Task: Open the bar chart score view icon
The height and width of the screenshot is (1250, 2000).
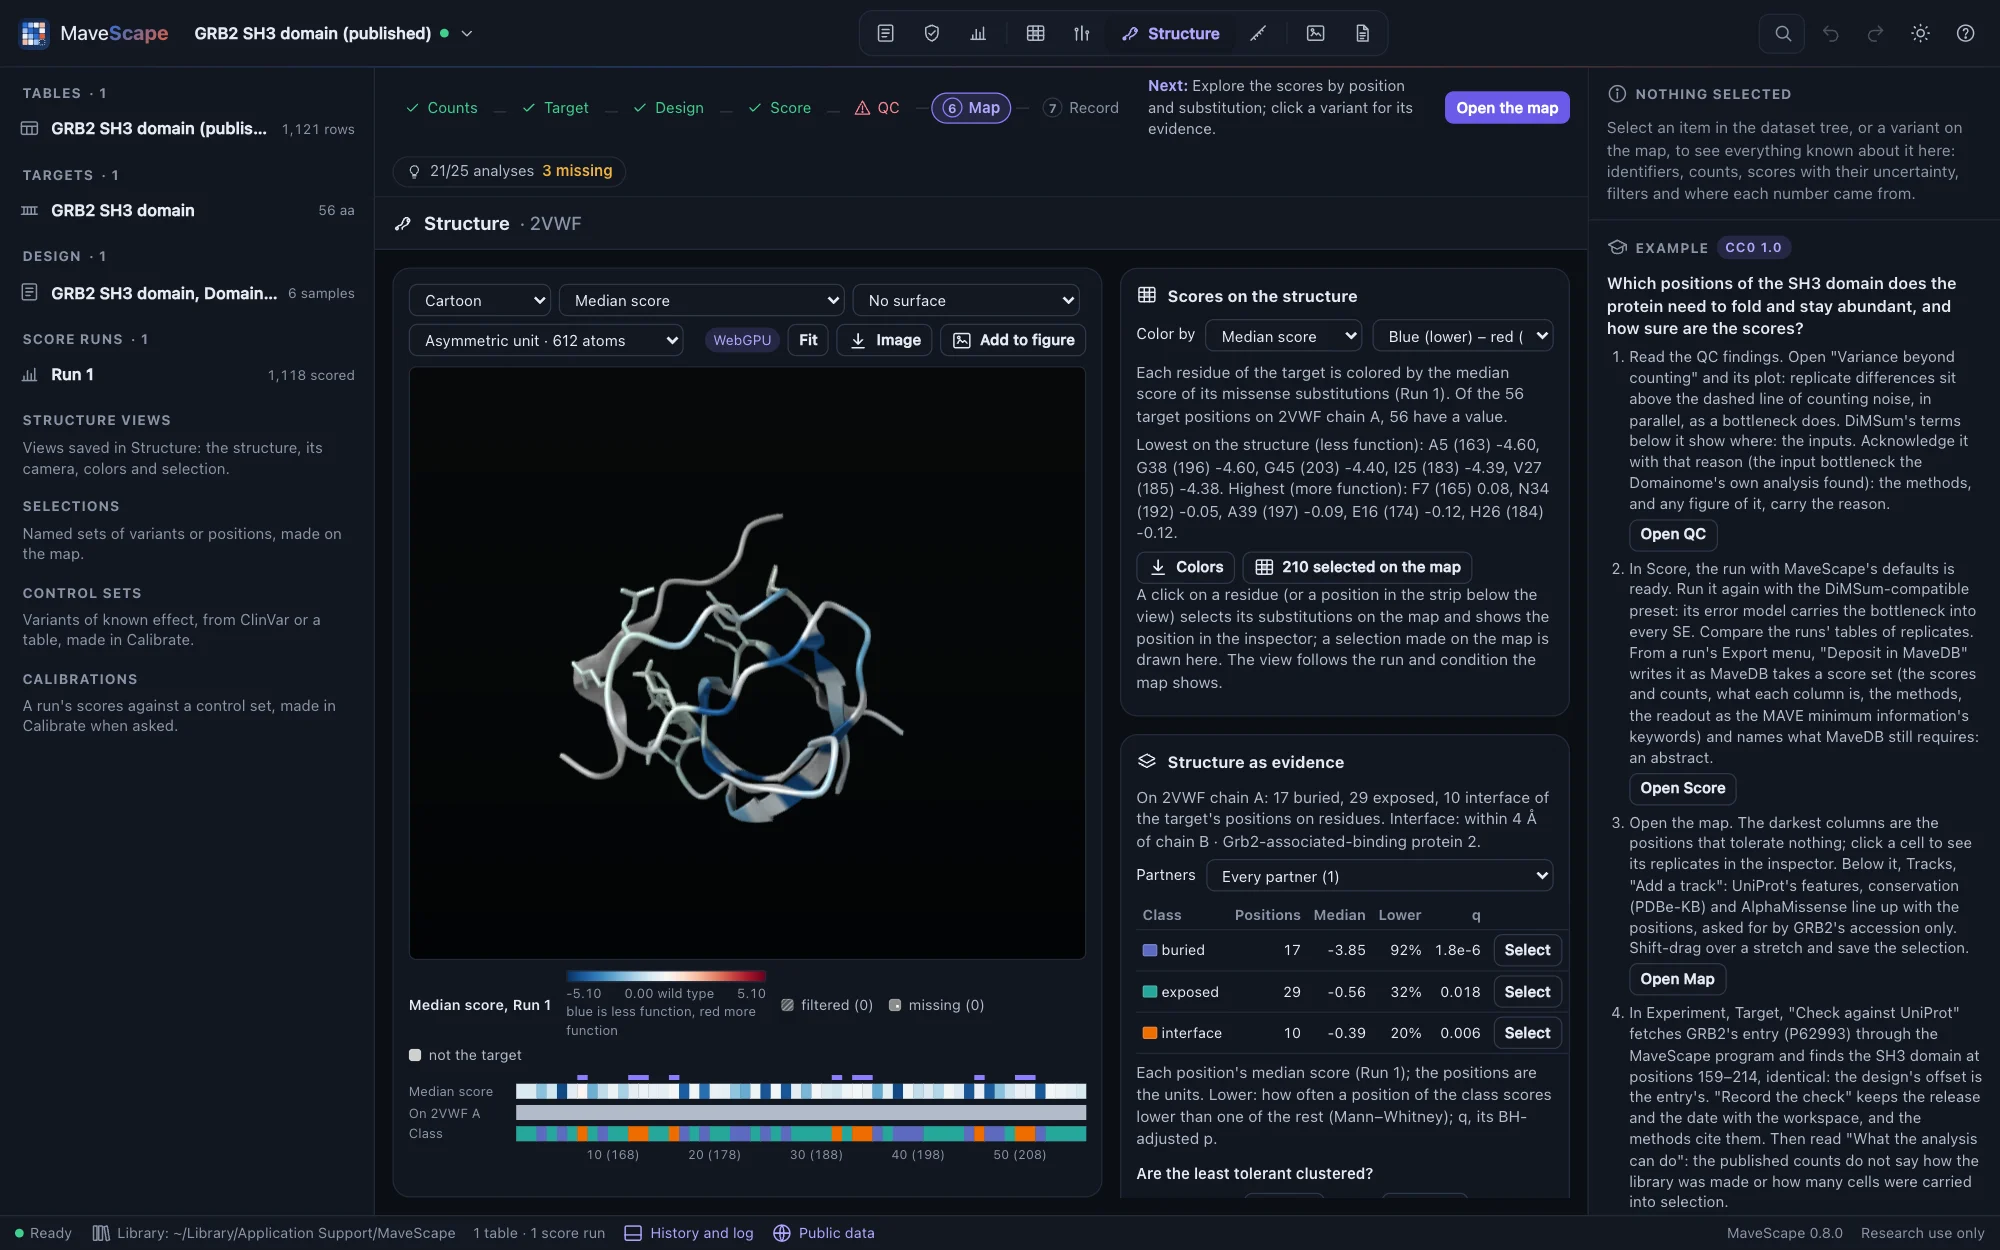Action: tap(978, 33)
